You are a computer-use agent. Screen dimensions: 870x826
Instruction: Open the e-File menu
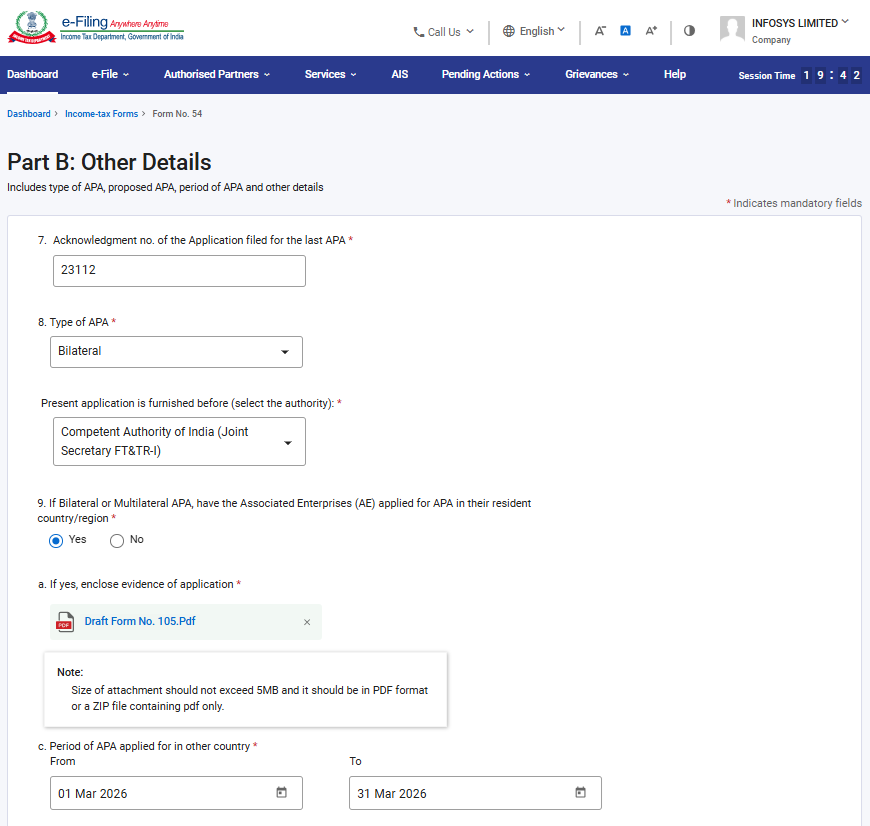[110, 74]
